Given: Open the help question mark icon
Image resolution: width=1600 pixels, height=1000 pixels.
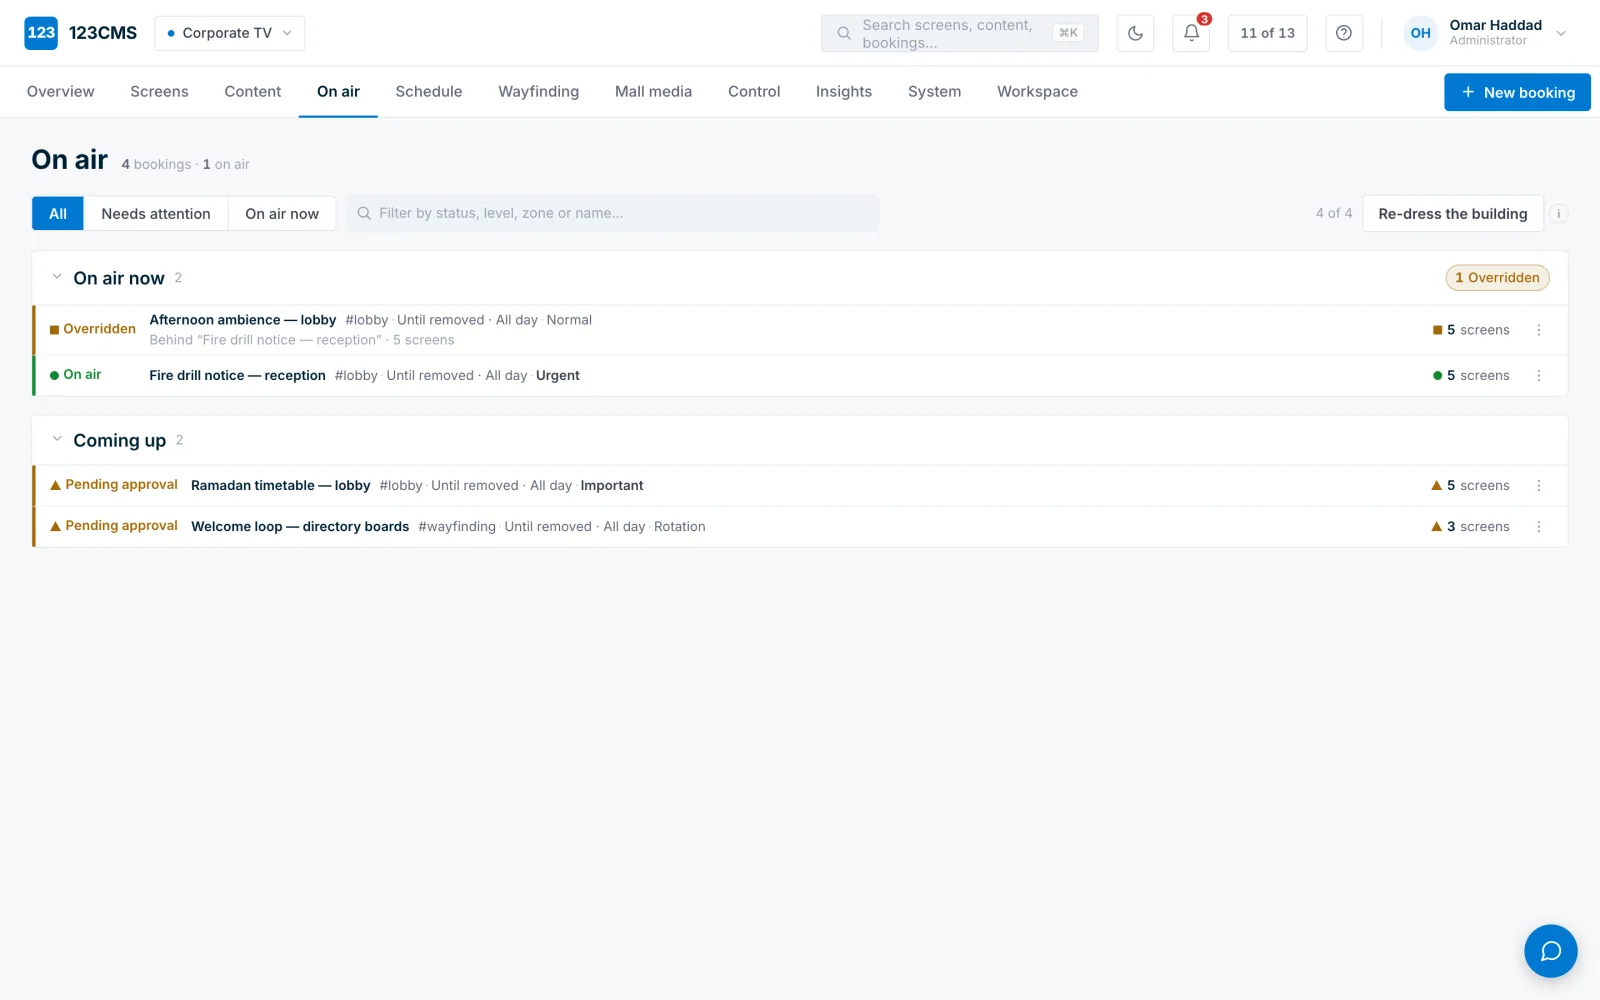Looking at the screenshot, I should [1344, 33].
